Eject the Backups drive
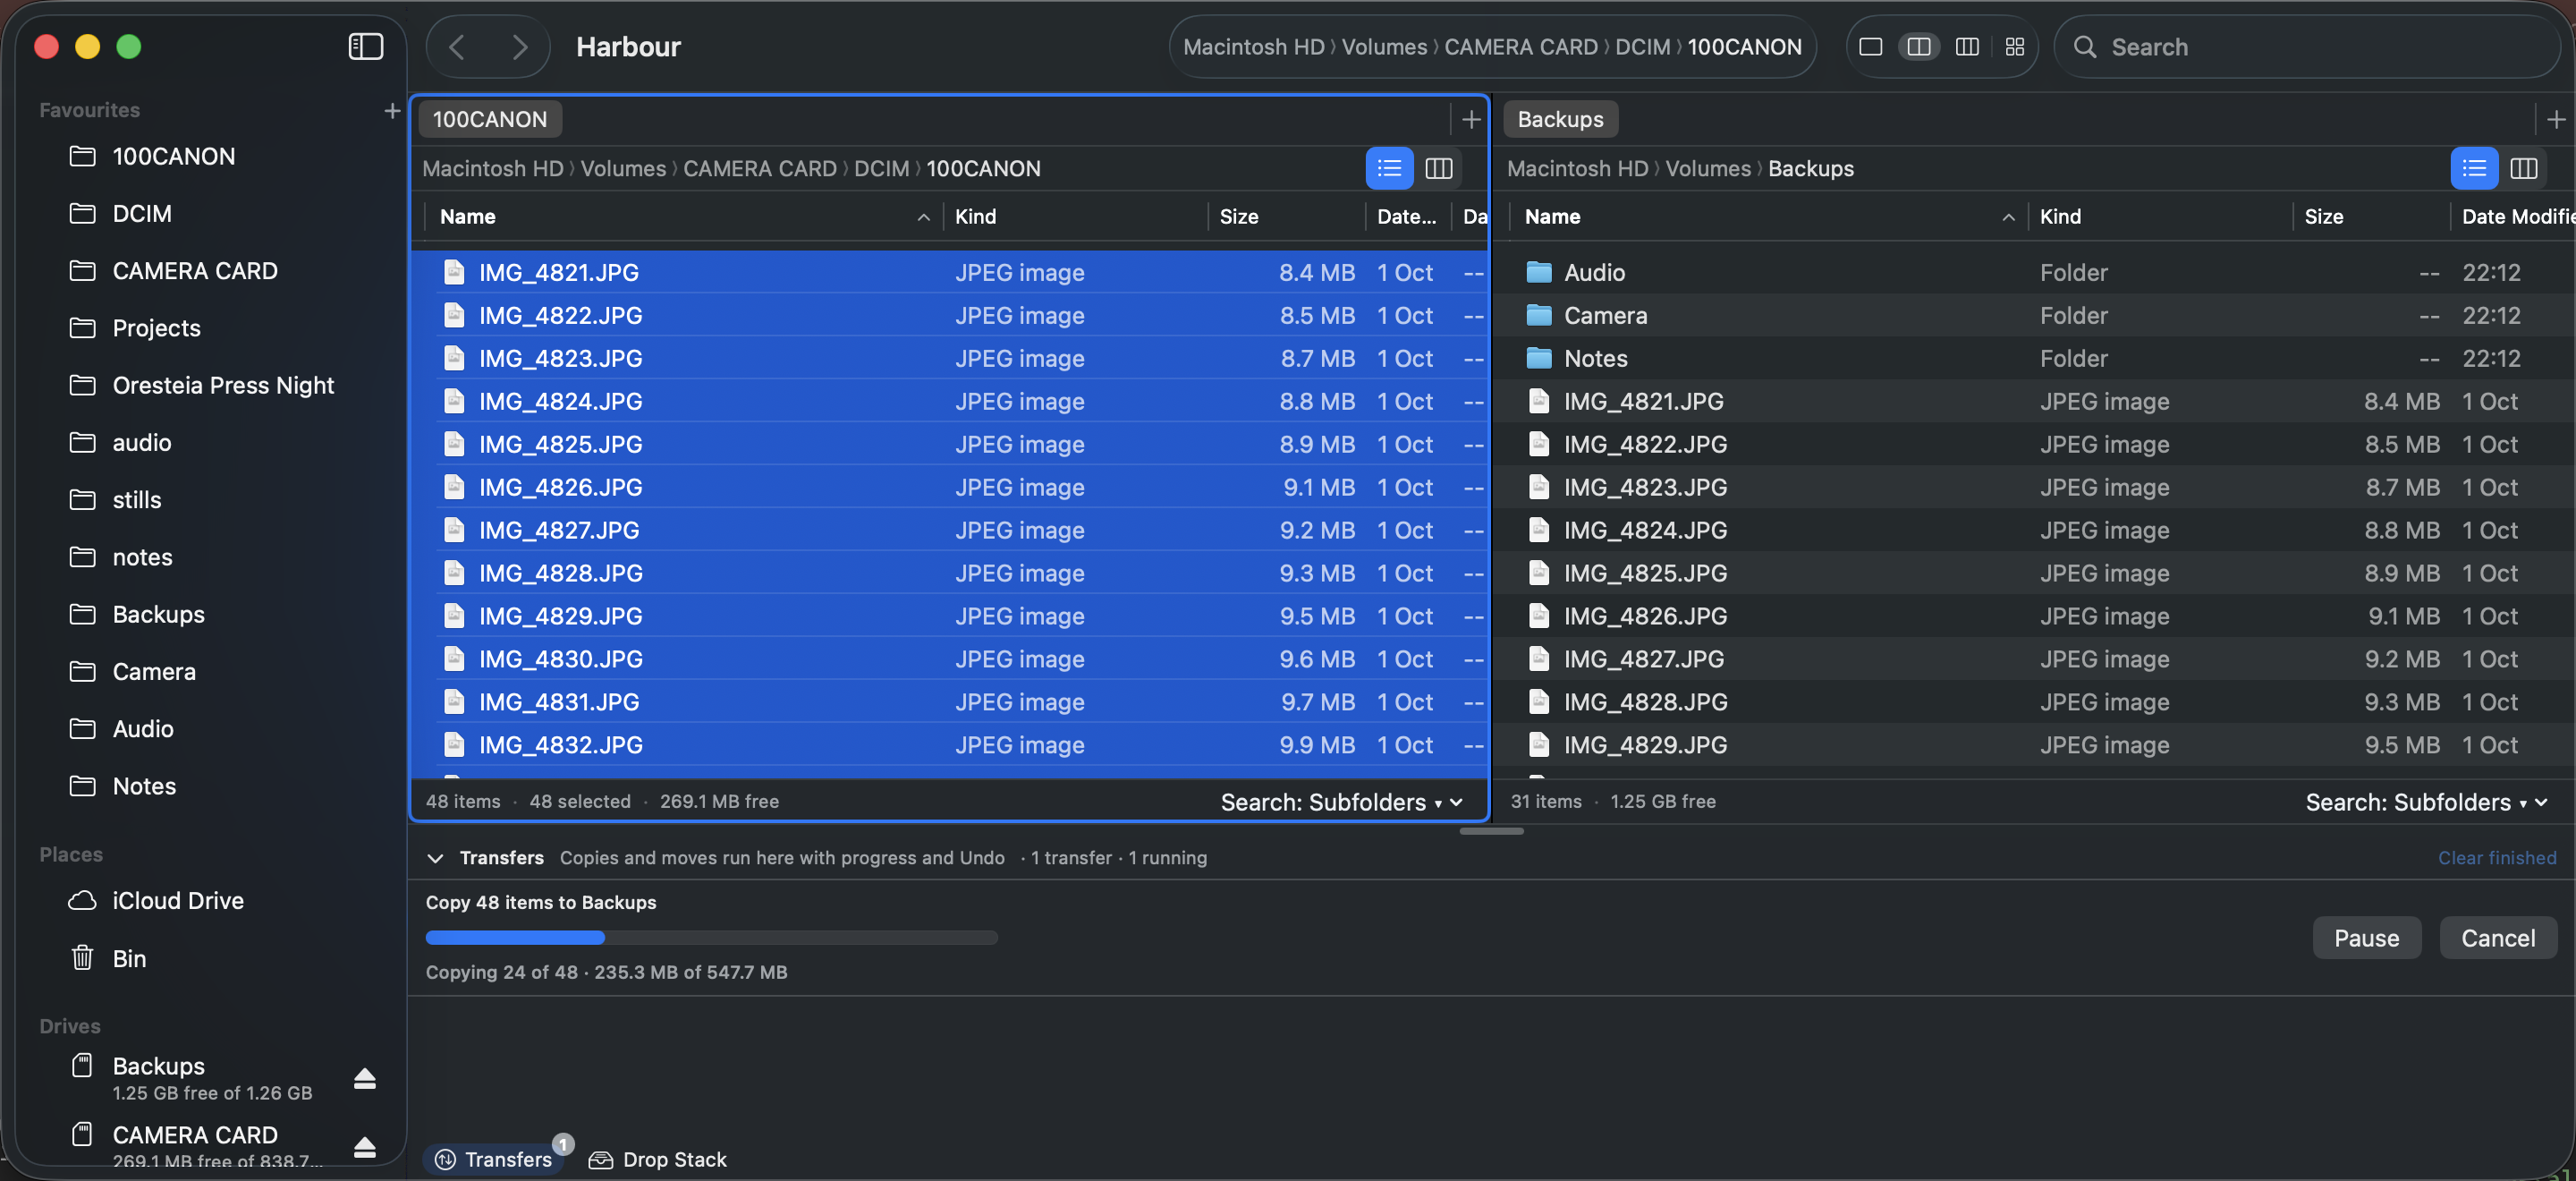This screenshot has width=2576, height=1181. pyautogui.click(x=364, y=1078)
